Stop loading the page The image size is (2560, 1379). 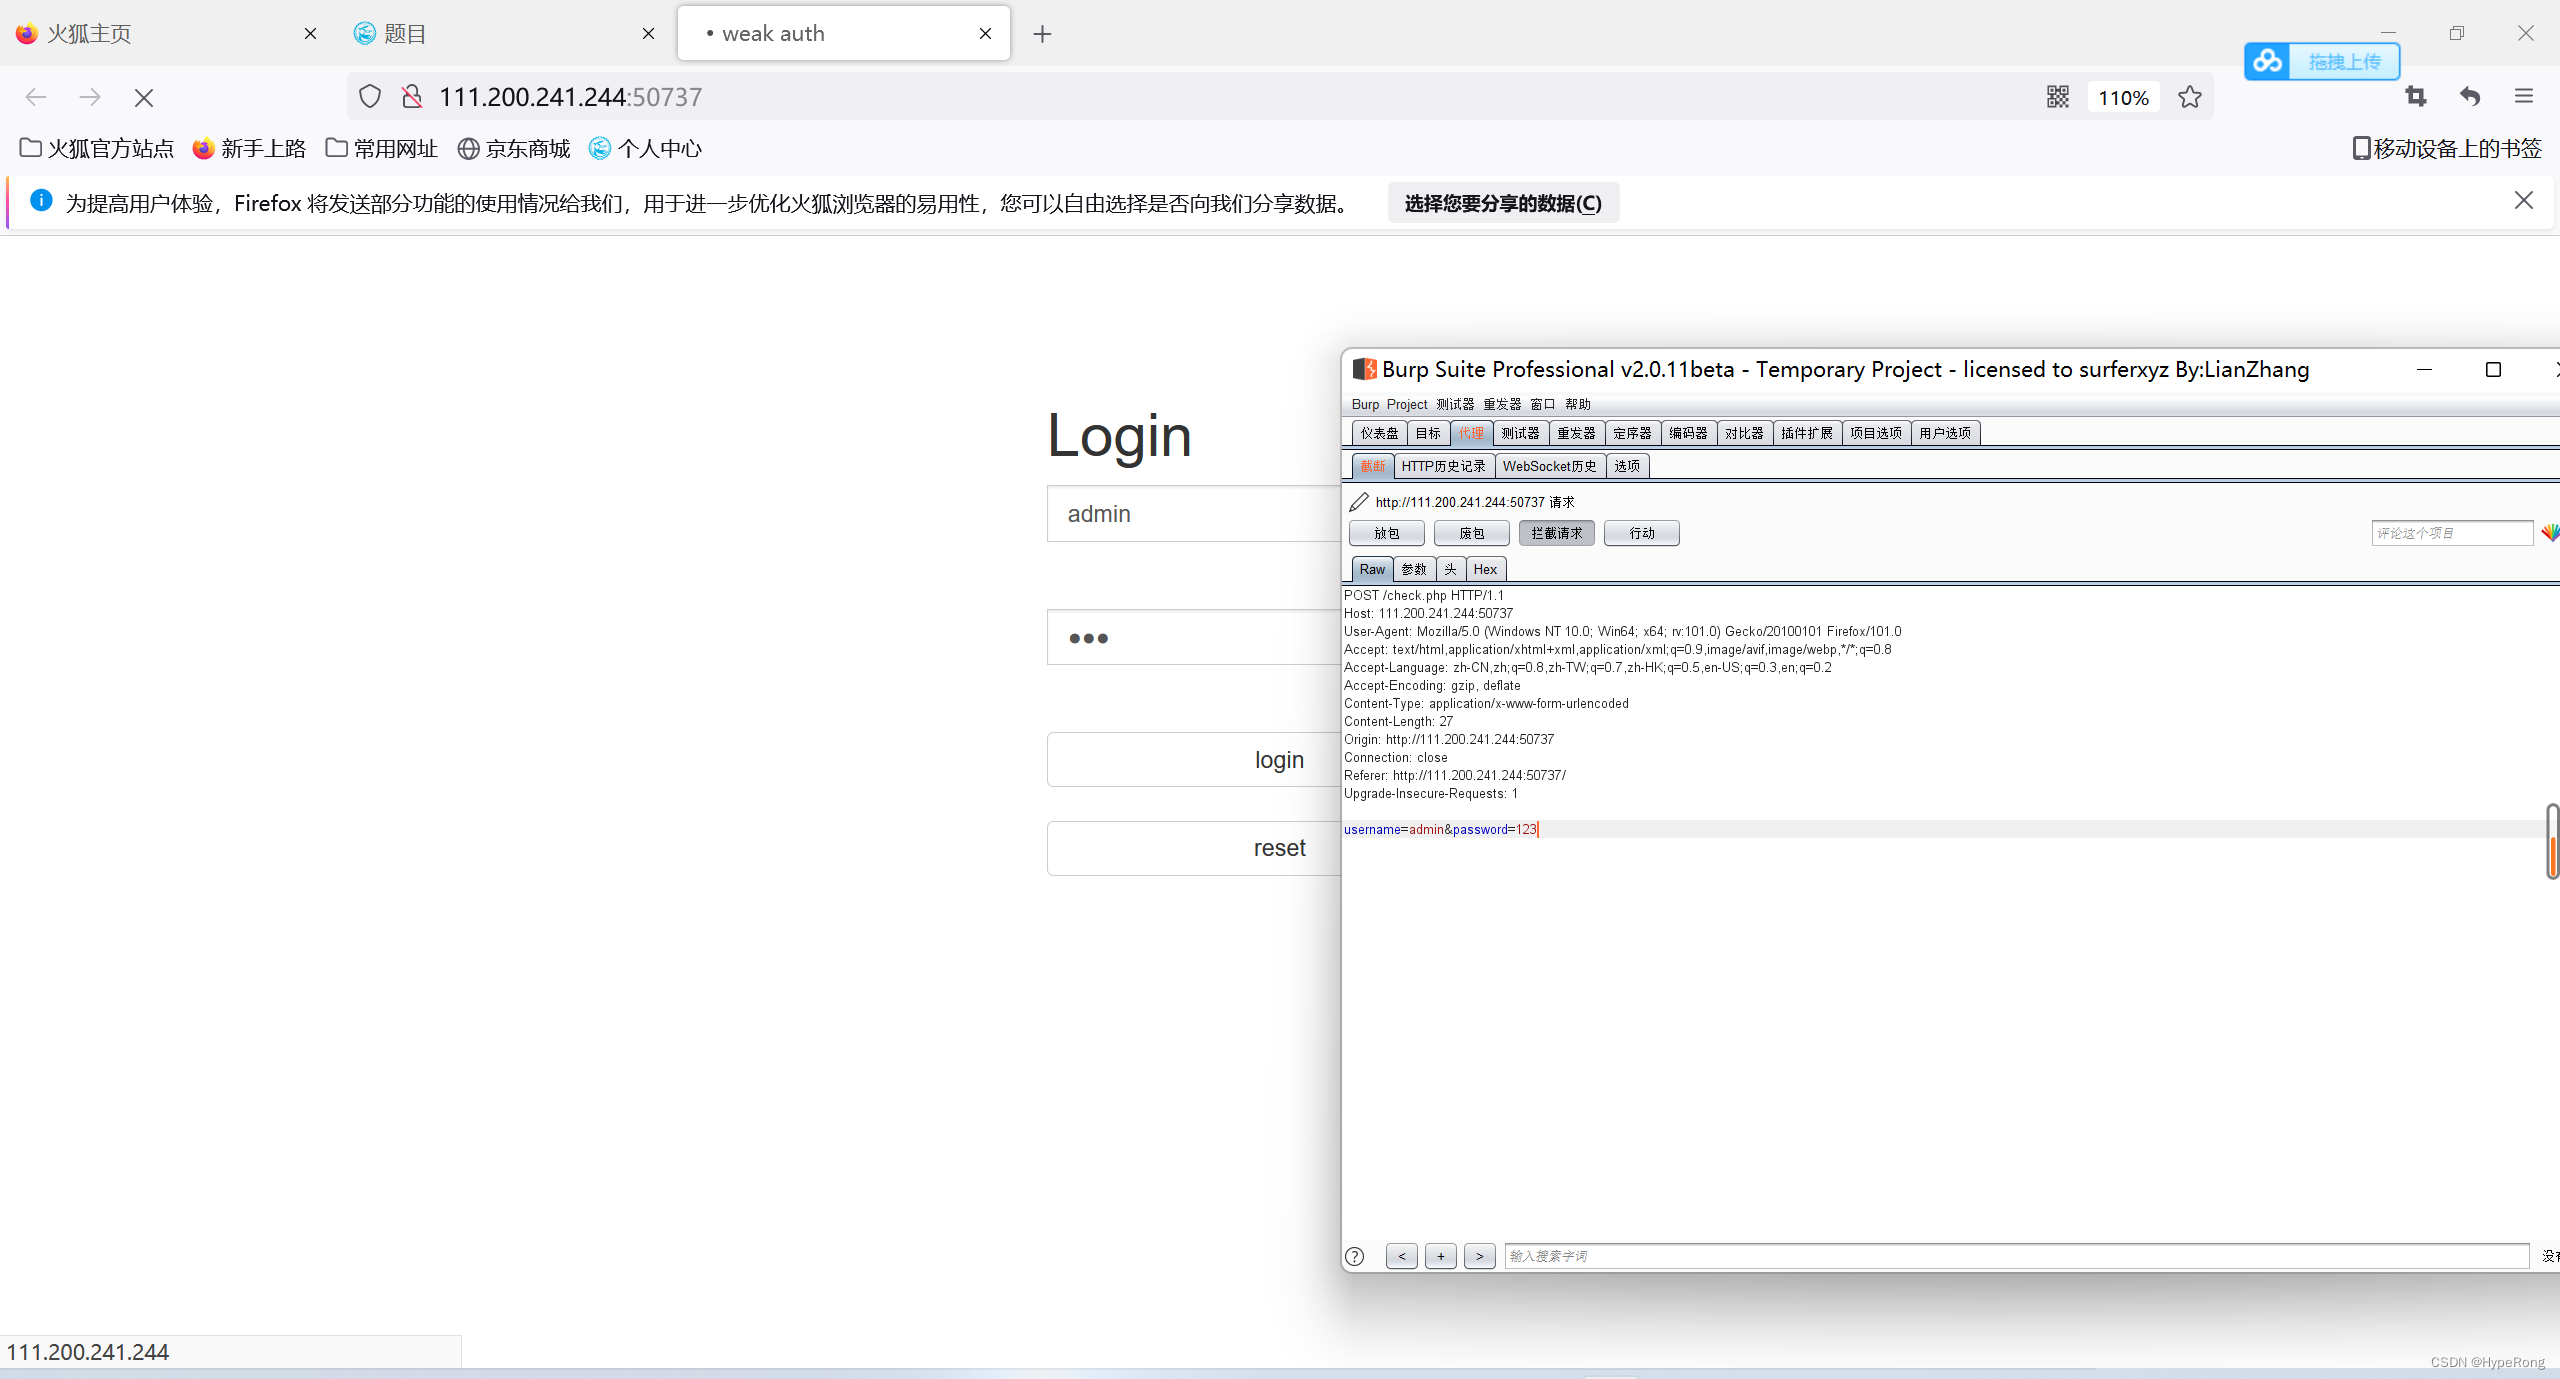click(x=144, y=97)
